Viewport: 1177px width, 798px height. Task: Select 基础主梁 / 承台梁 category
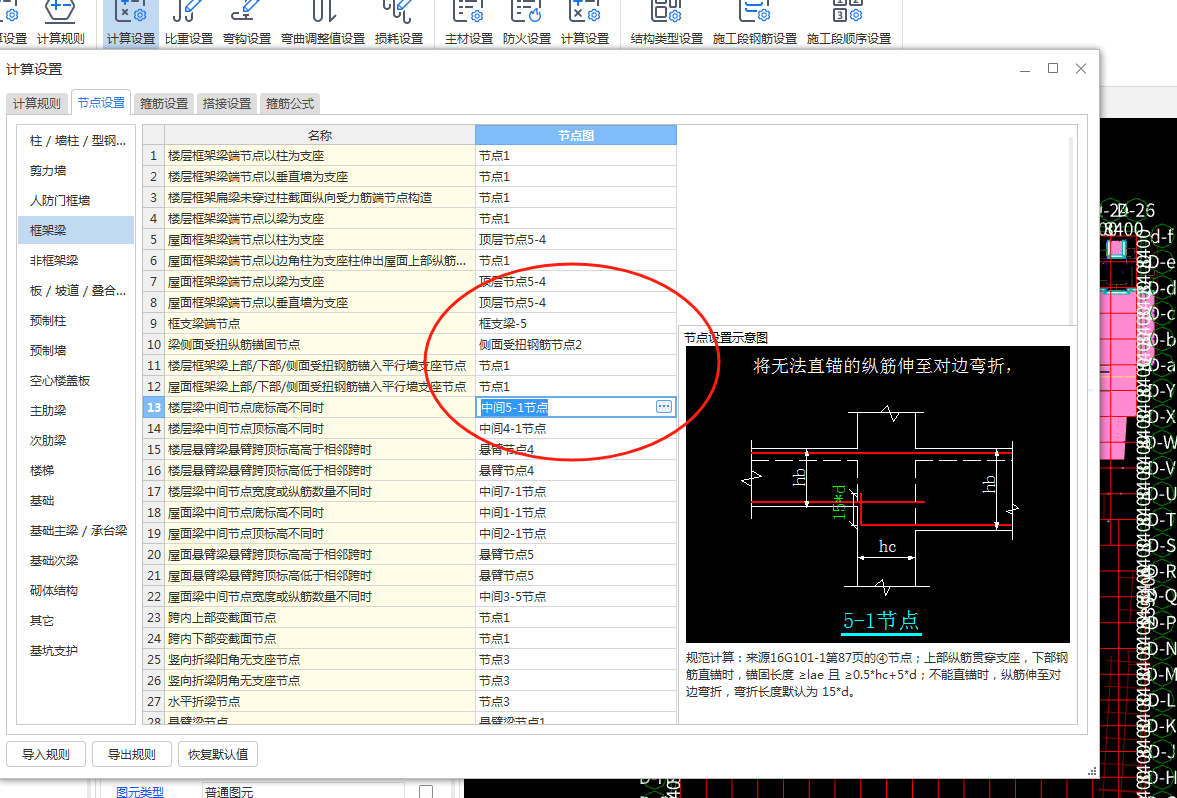[x=77, y=531]
